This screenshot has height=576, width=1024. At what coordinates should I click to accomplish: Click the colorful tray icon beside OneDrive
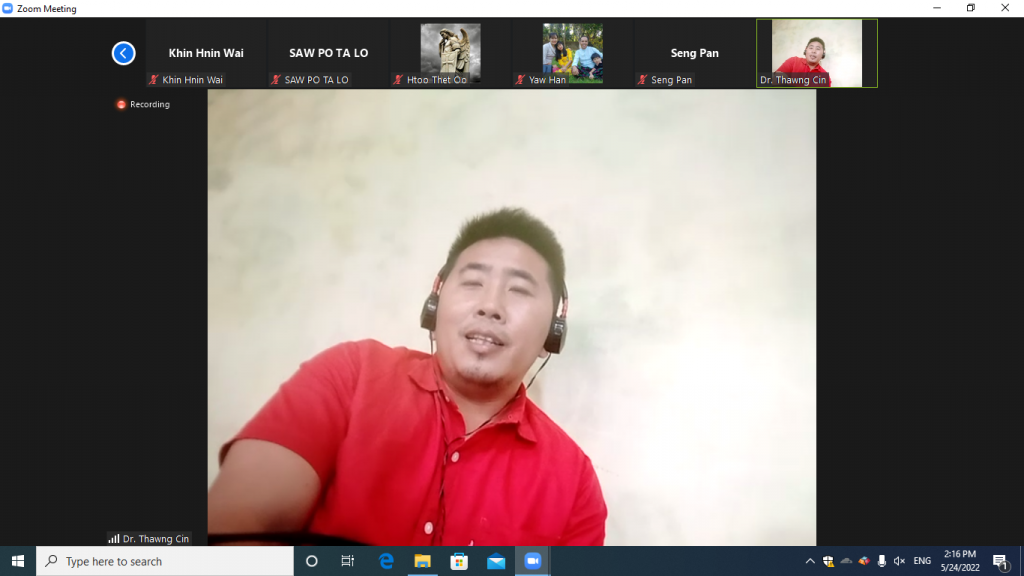click(x=864, y=561)
